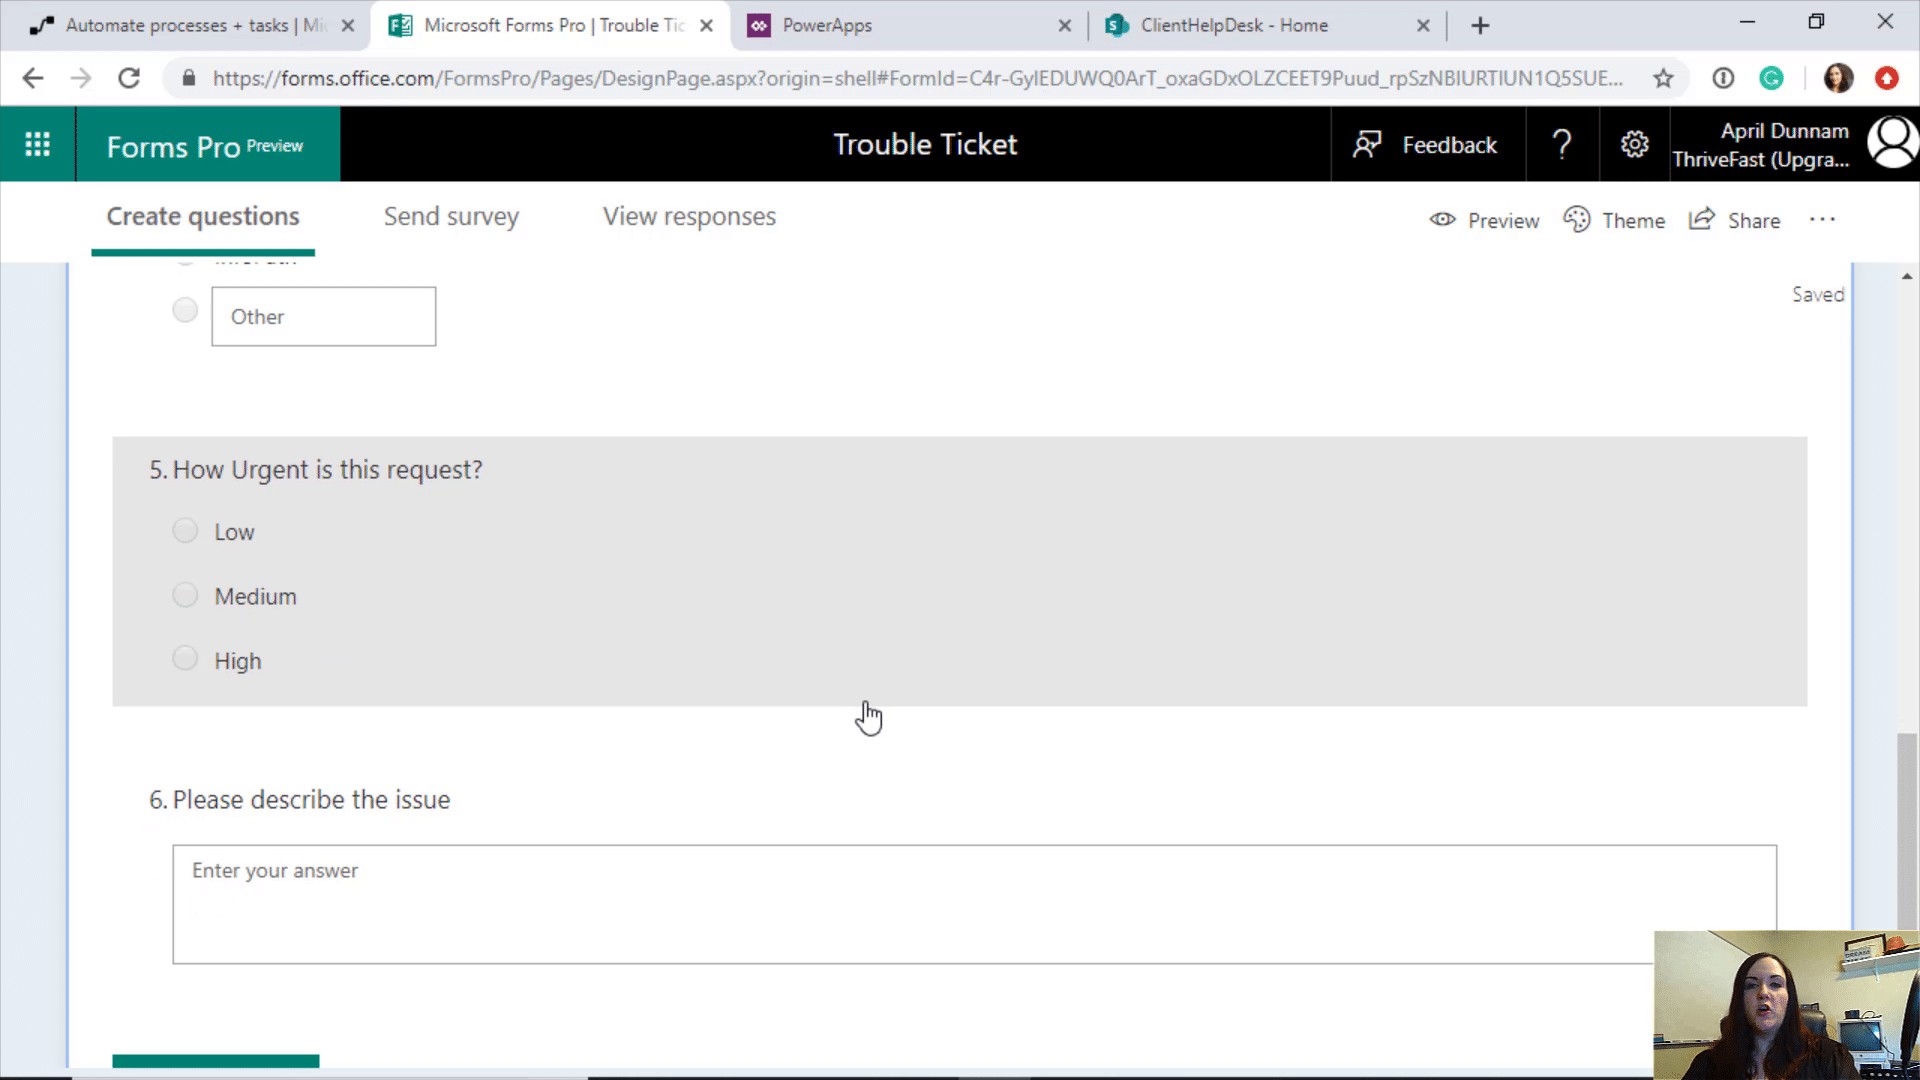The image size is (1920, 1080).
Task: Open the Chrome profile avatar
Action: click(x=1838, y=78)
